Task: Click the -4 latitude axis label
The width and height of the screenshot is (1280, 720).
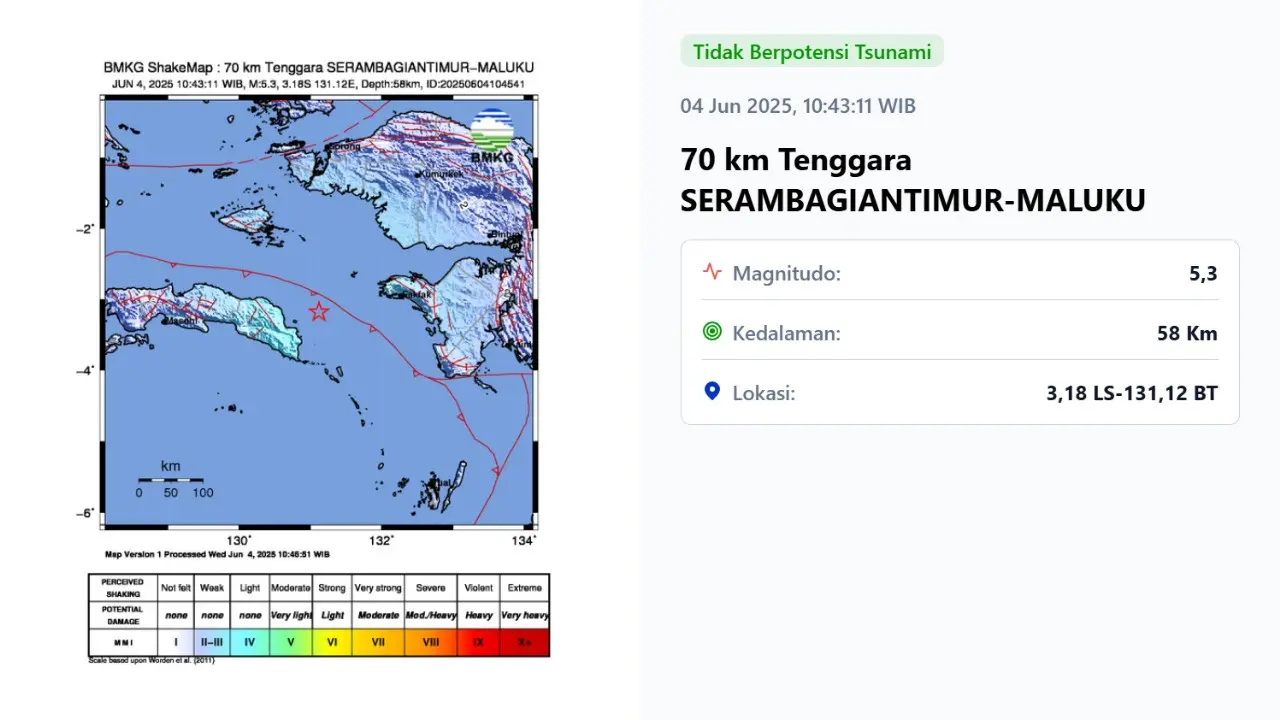Action: (x=85, y=370)
